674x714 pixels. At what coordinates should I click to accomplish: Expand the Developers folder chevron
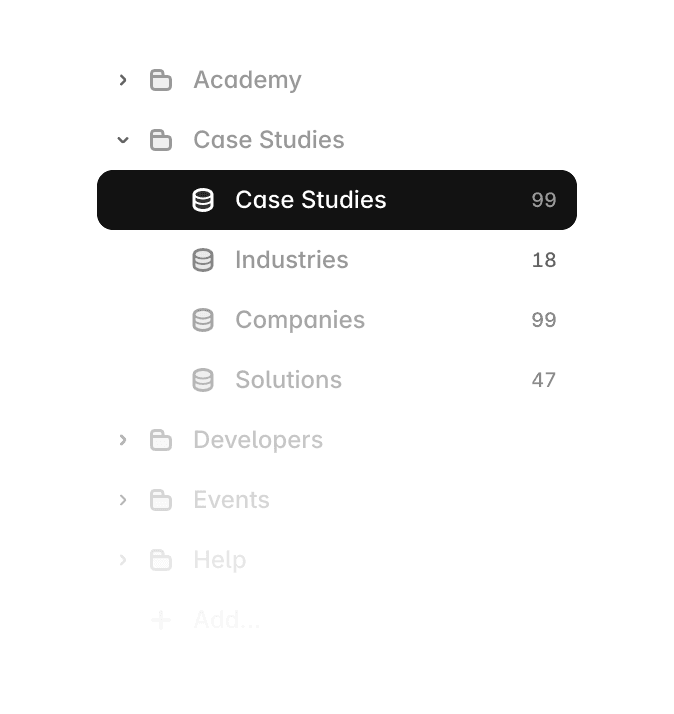click(x=123, y=440)
